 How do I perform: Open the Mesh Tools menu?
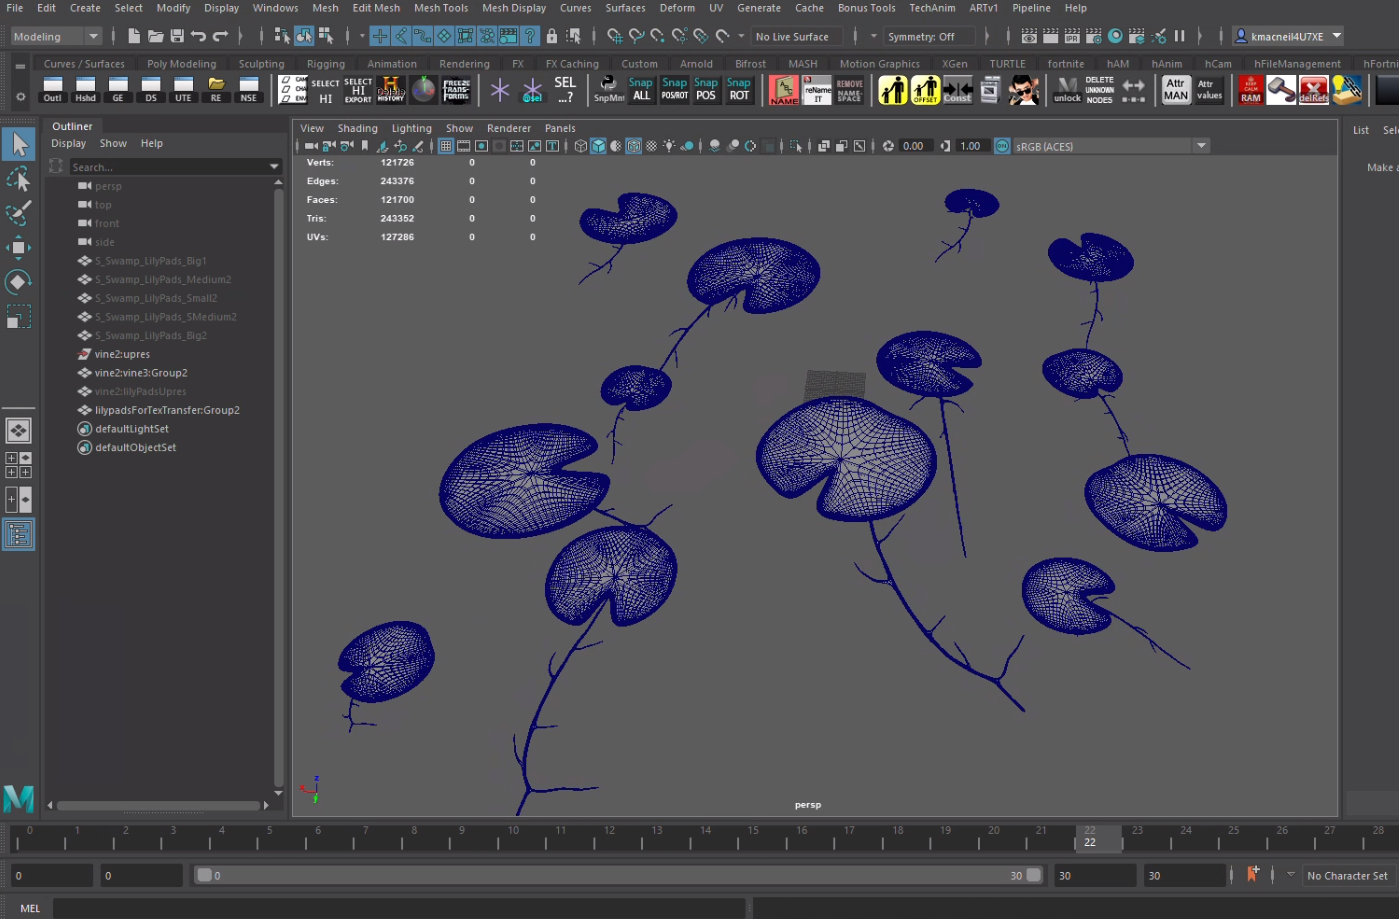click(x=440, y=8)
